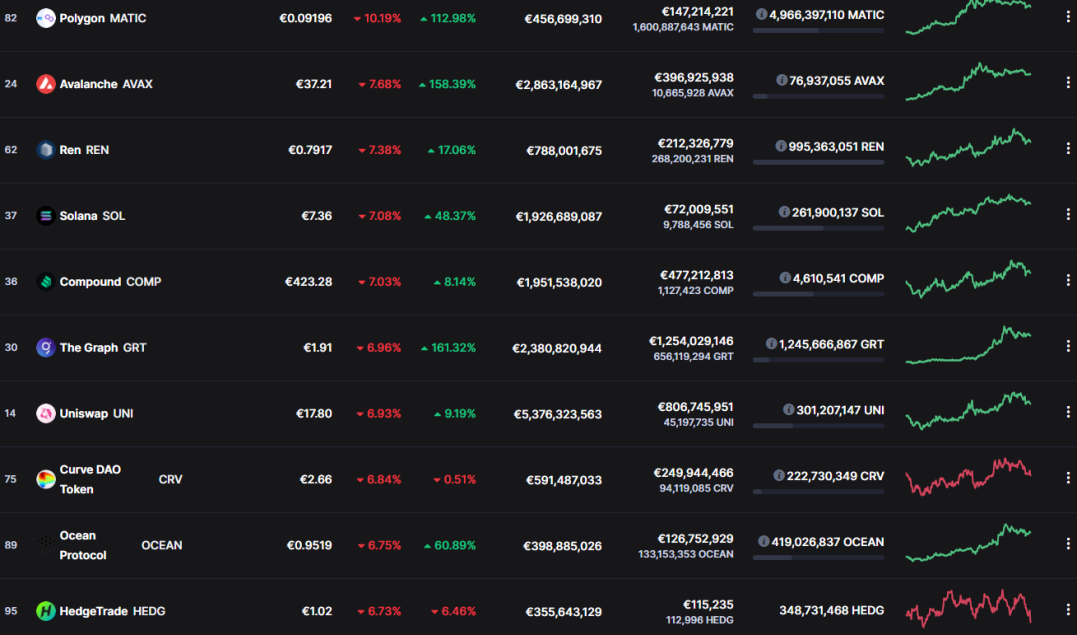This screenshot has width=1077, height=635.
Task: Open supply info icon next to GRT supply
Action: (x=771, y=344)
